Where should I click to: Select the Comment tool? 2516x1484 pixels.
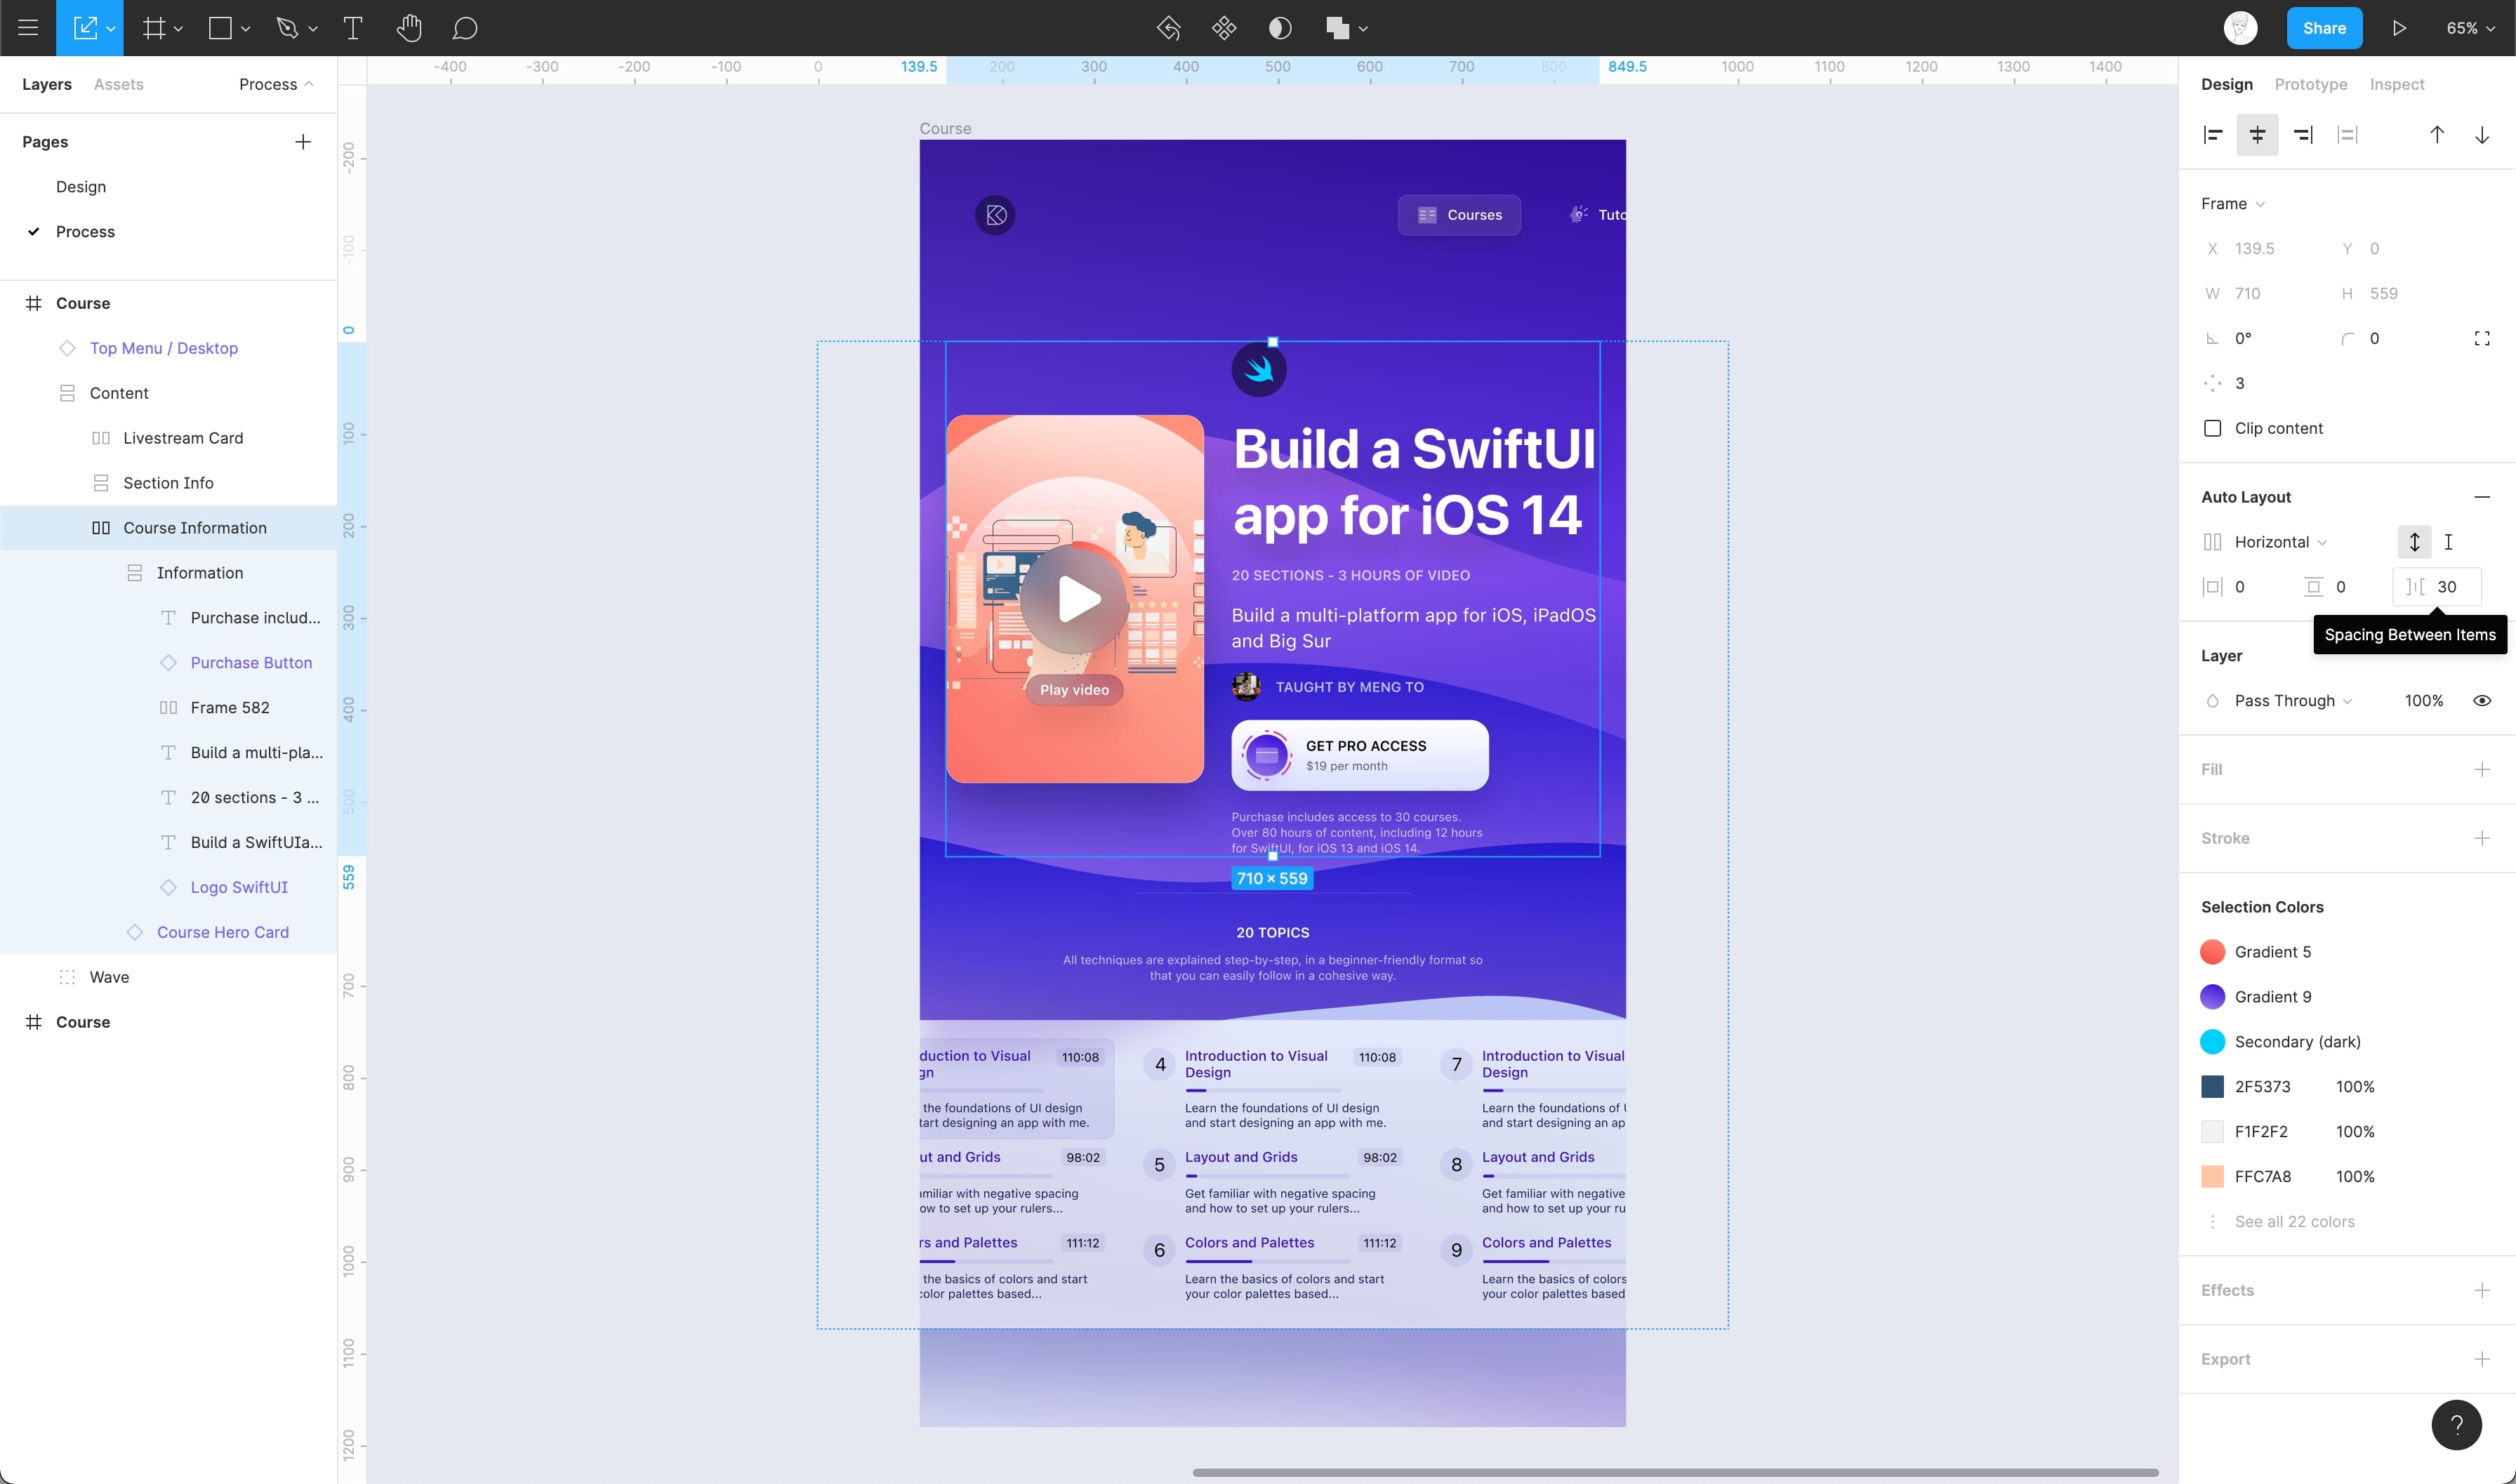click(x=464, y=28)
